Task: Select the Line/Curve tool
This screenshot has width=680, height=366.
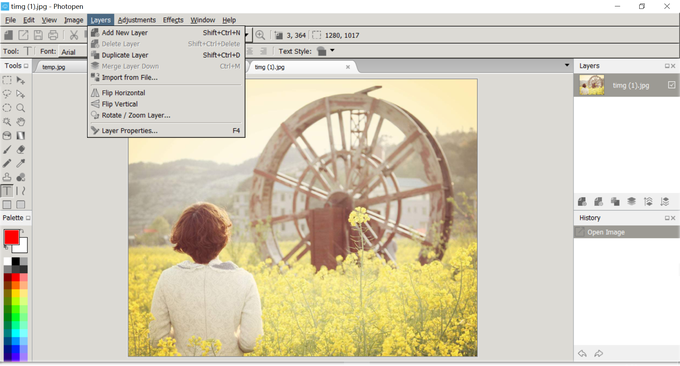Action: 20,191
